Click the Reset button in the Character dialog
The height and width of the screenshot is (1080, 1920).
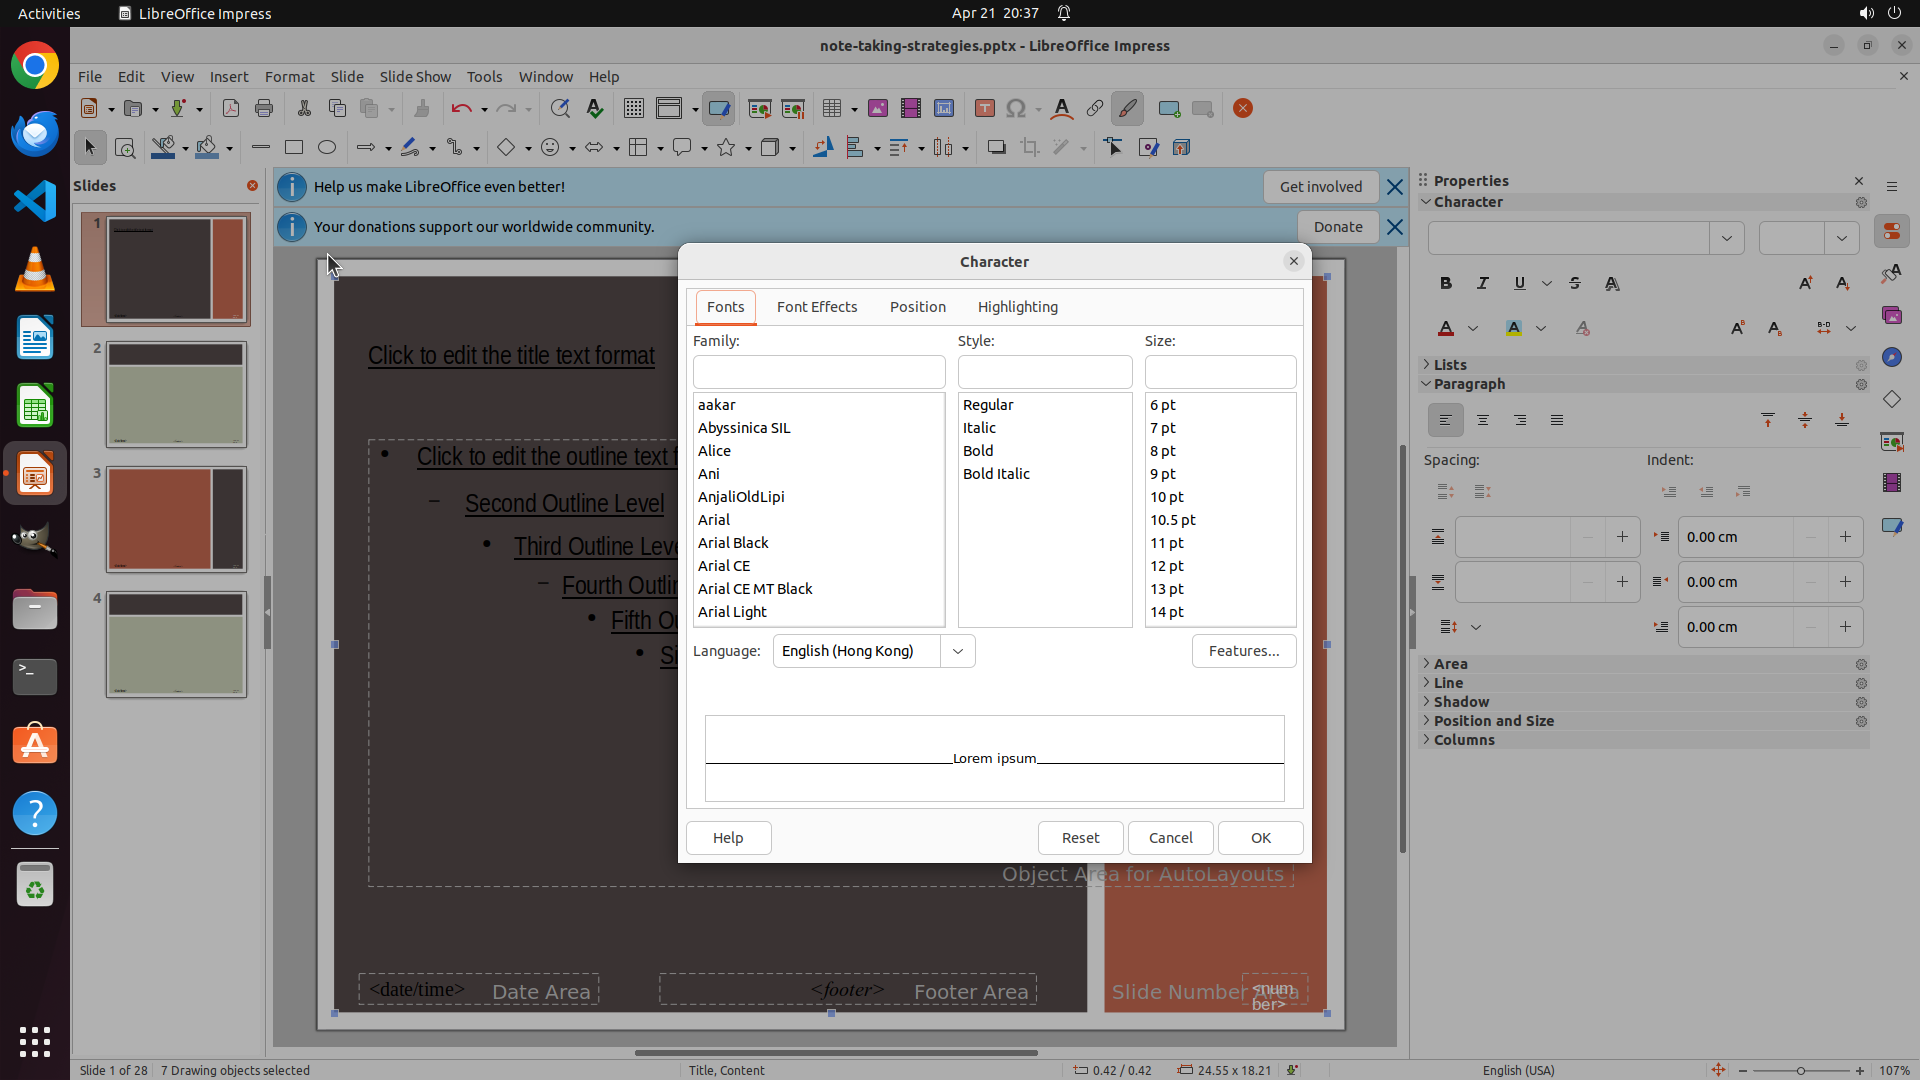pyautogui.click(x=1080, y=838)
